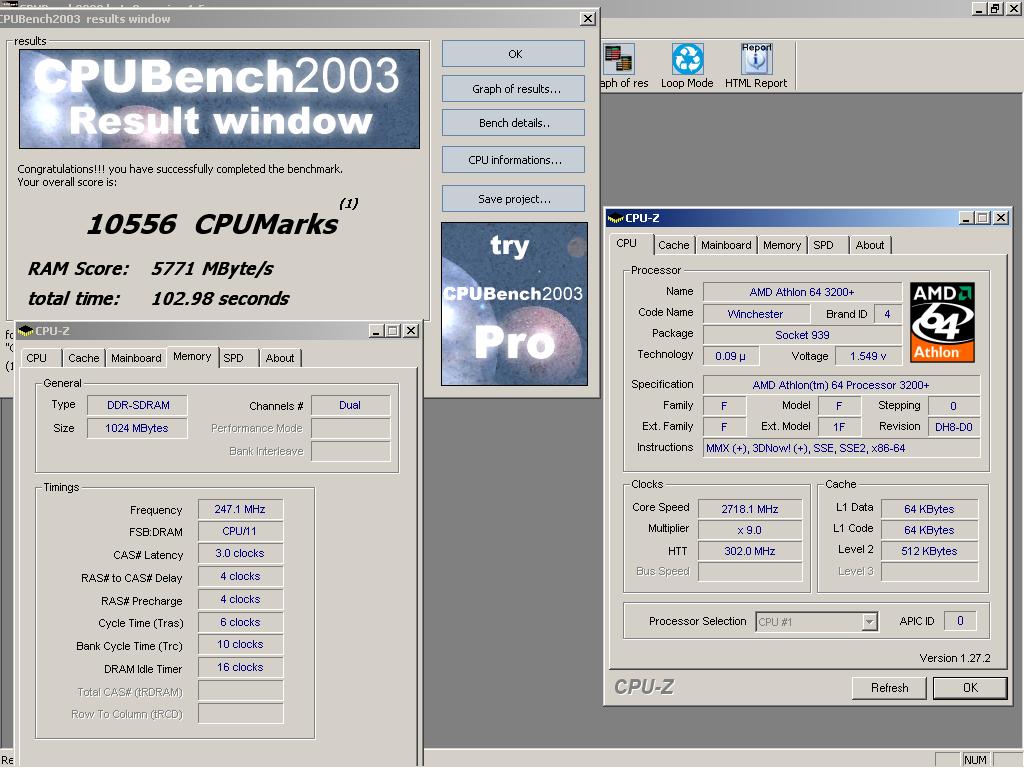Image resolution: width=1024 pixels, height=768 pixels.
Task: Click the Technology value '0.09 µ'
Action: pyautogui.click(x=730, y=356)
